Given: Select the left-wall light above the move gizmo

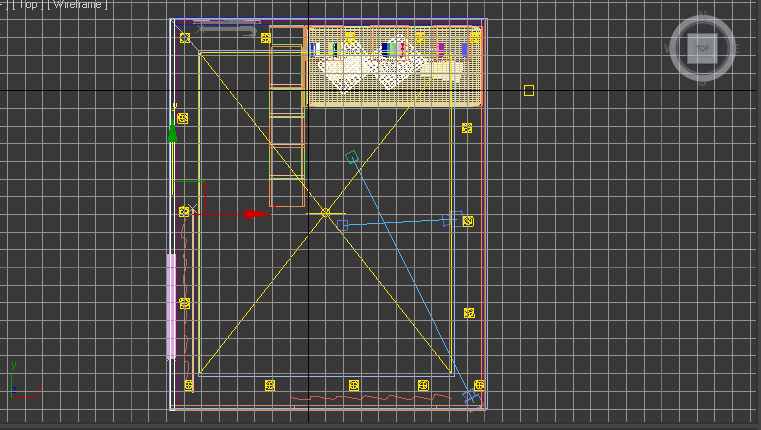Looking at the screenshot, I should (x=182, y=118).
